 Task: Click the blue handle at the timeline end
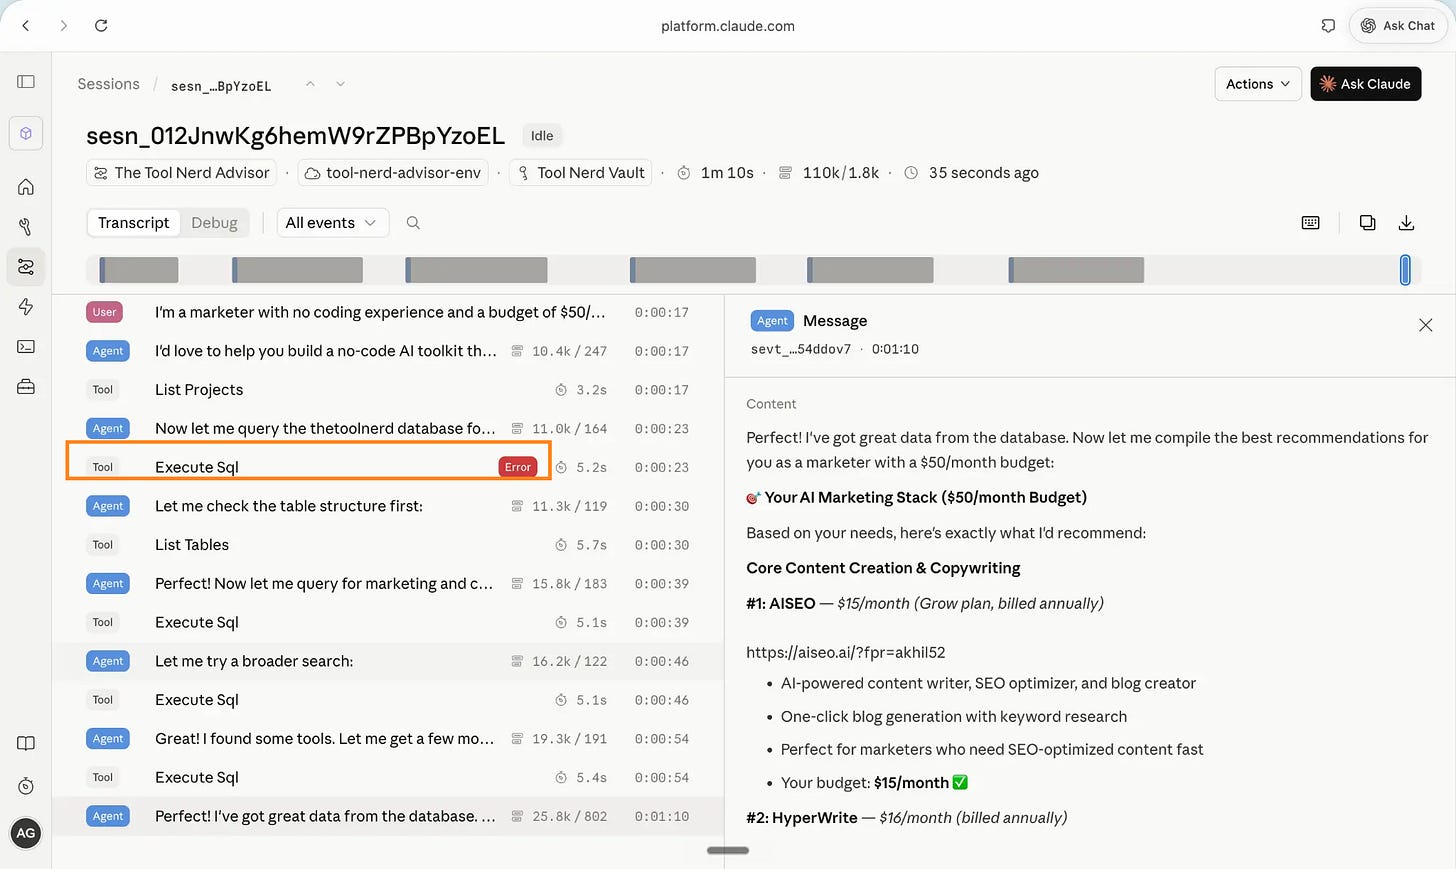coord(1405,270)
